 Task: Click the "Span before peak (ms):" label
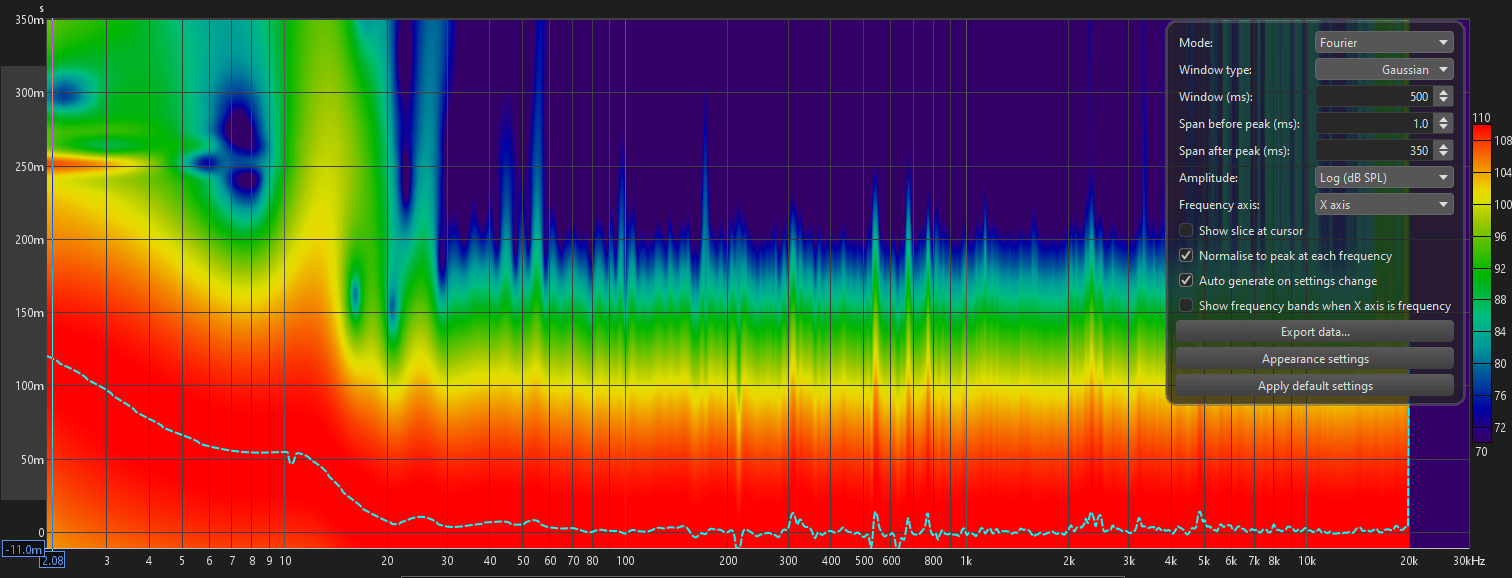coord(1239,124)
